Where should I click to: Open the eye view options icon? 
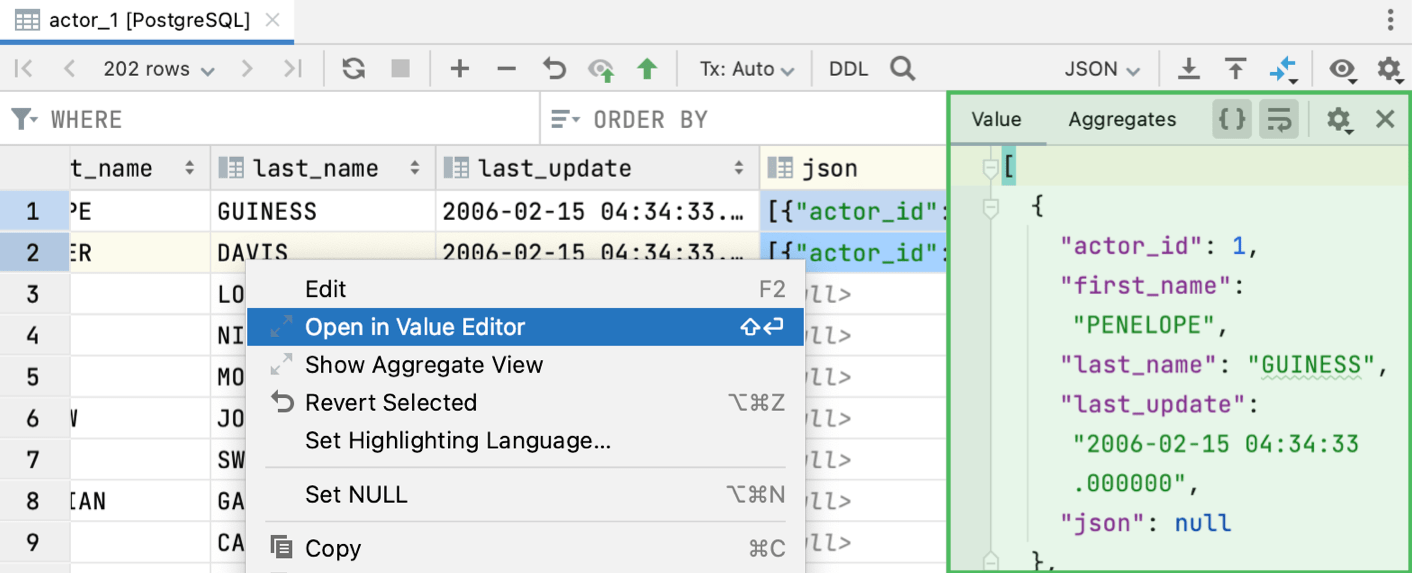pos(1342,69)
